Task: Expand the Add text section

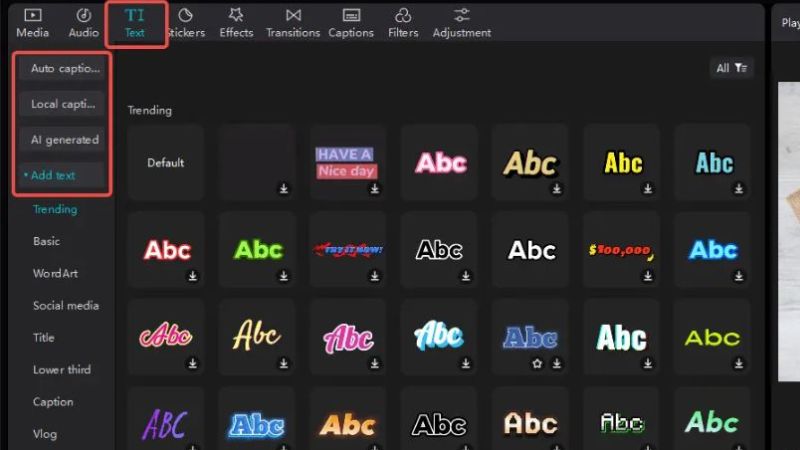Action: point(62,175)
